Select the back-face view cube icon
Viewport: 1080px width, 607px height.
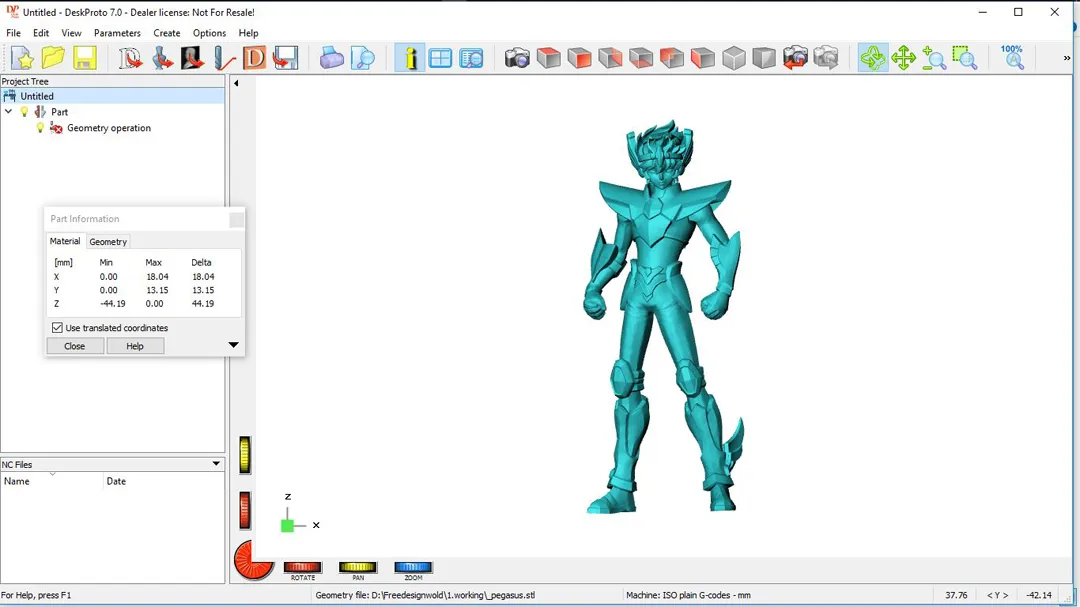(x=610, y=58)
